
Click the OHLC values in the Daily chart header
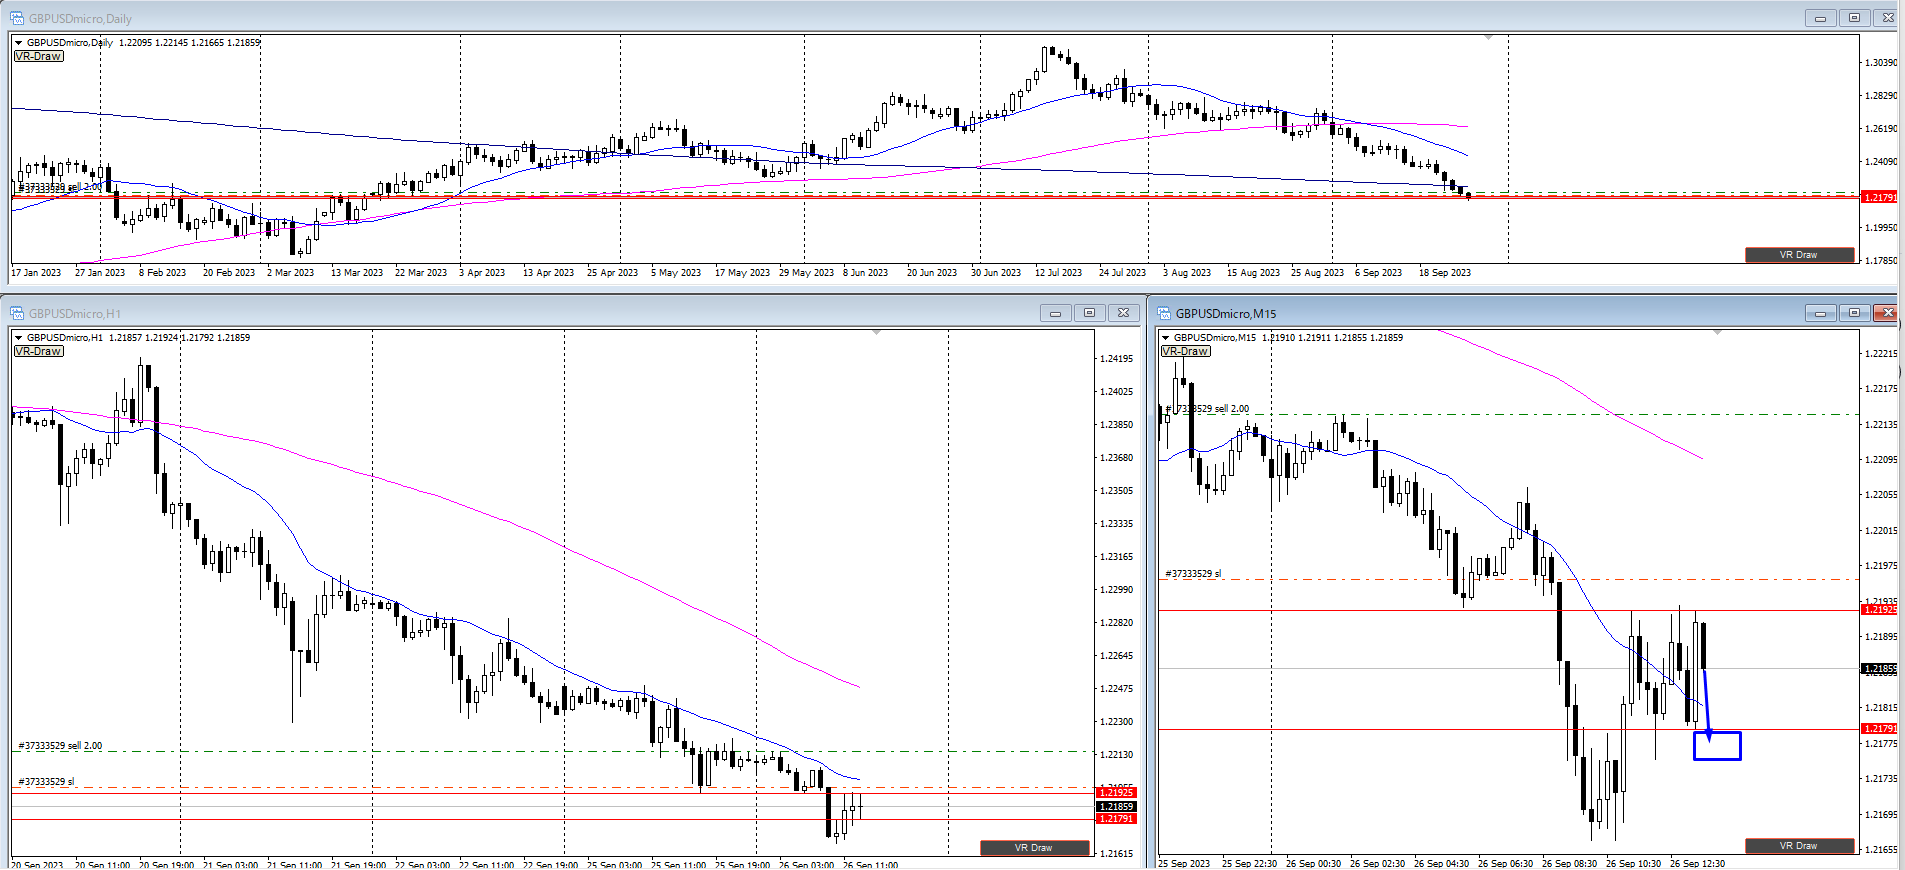[x=189, y=43]
